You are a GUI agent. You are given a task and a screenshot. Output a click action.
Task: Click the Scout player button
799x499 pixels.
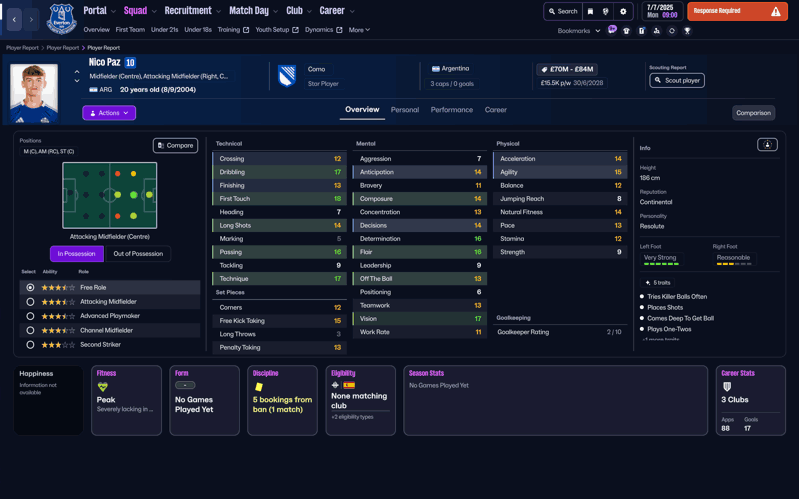pyautogui.click(x=677, y=80)
